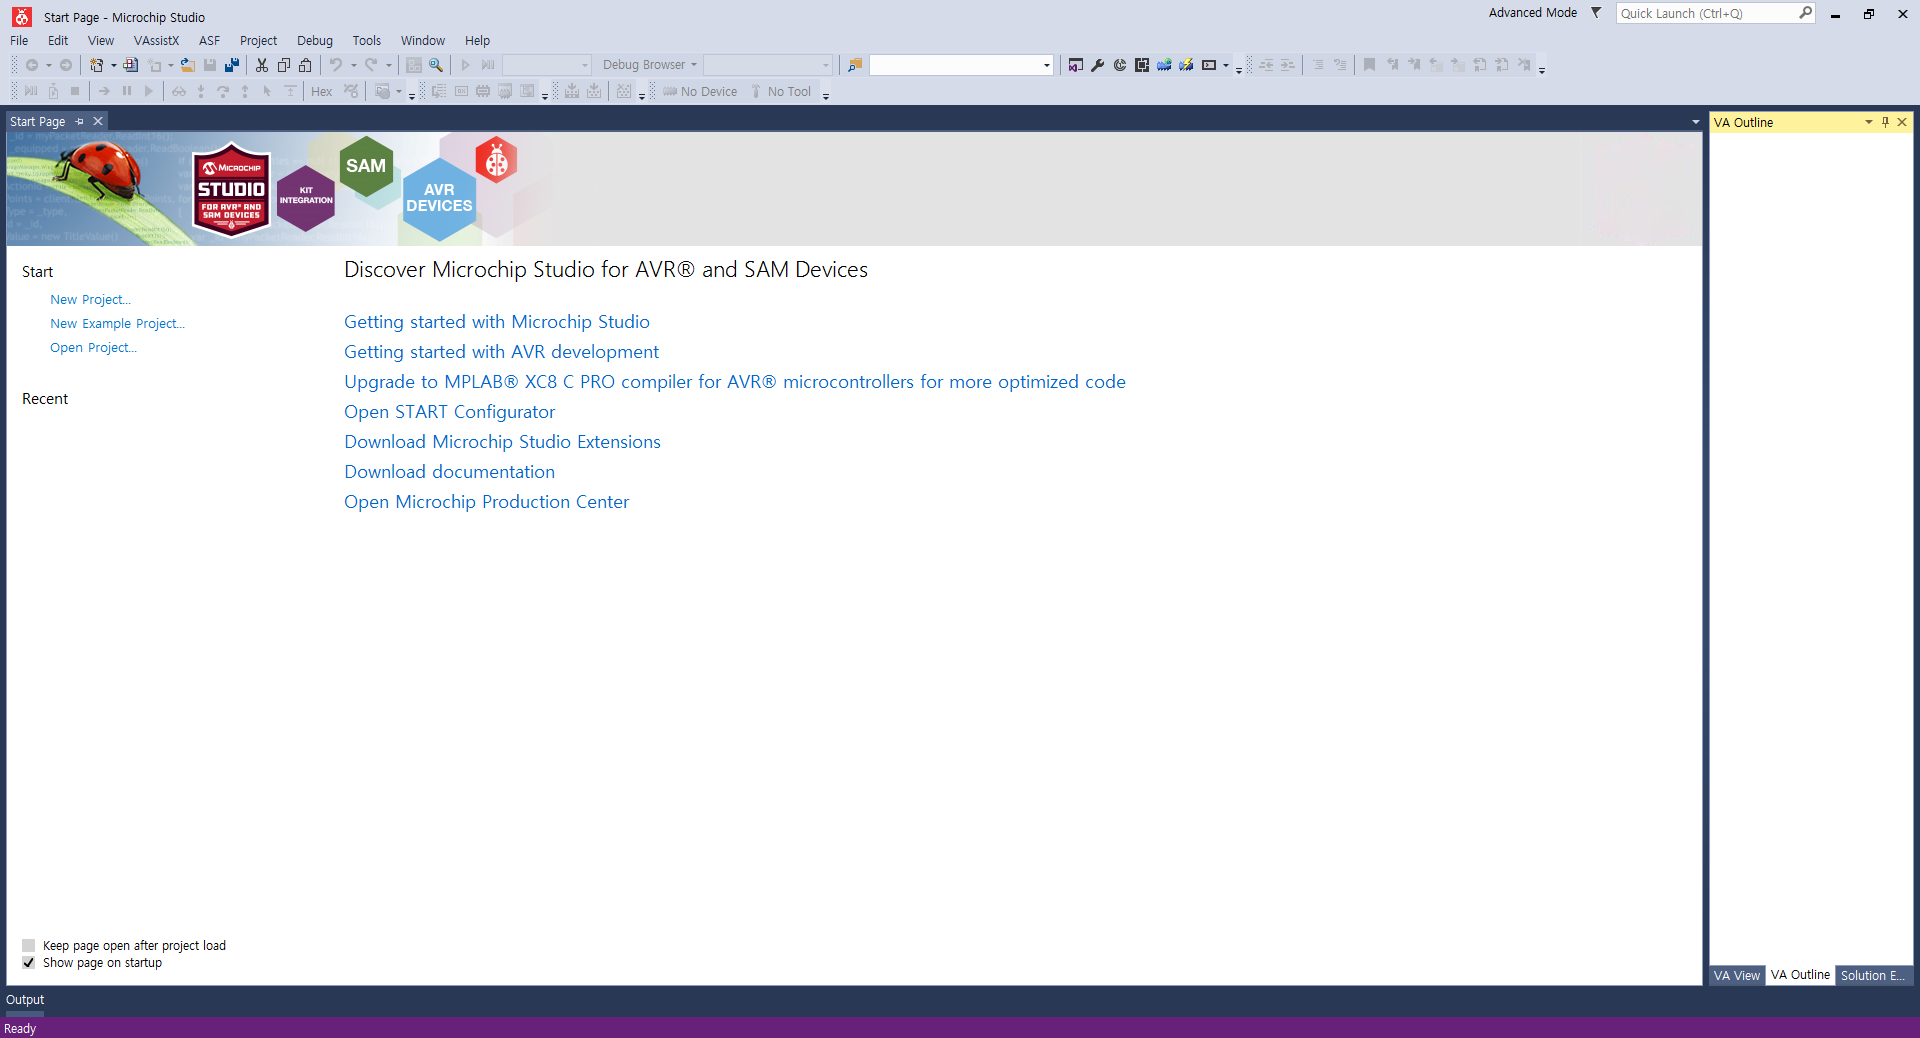This screenshot has height=1038, width=1920.
Task: Close the VA Outline panel
Action: click(x=1902, y=122)
